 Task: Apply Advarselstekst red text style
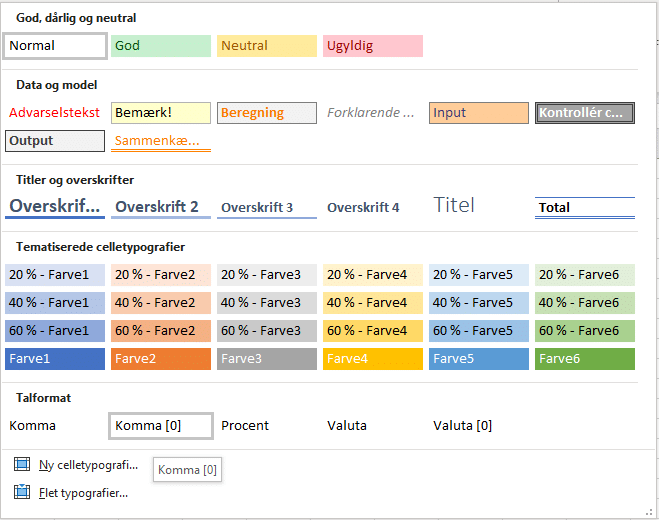tap(54, 113)
